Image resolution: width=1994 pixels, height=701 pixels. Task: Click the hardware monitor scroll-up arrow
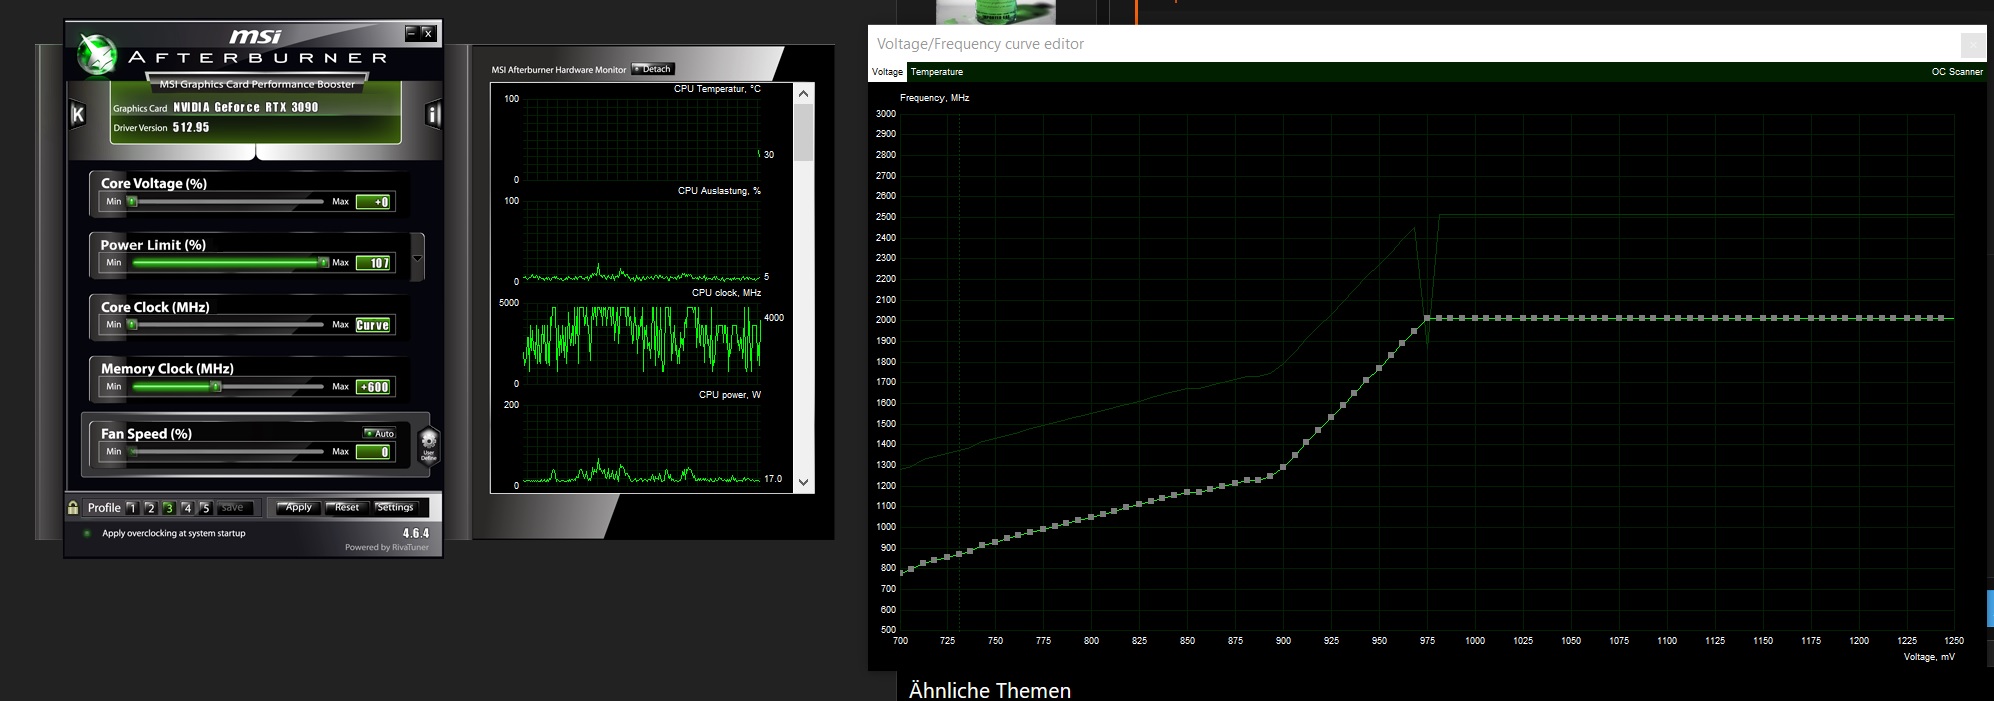point(803,93)
